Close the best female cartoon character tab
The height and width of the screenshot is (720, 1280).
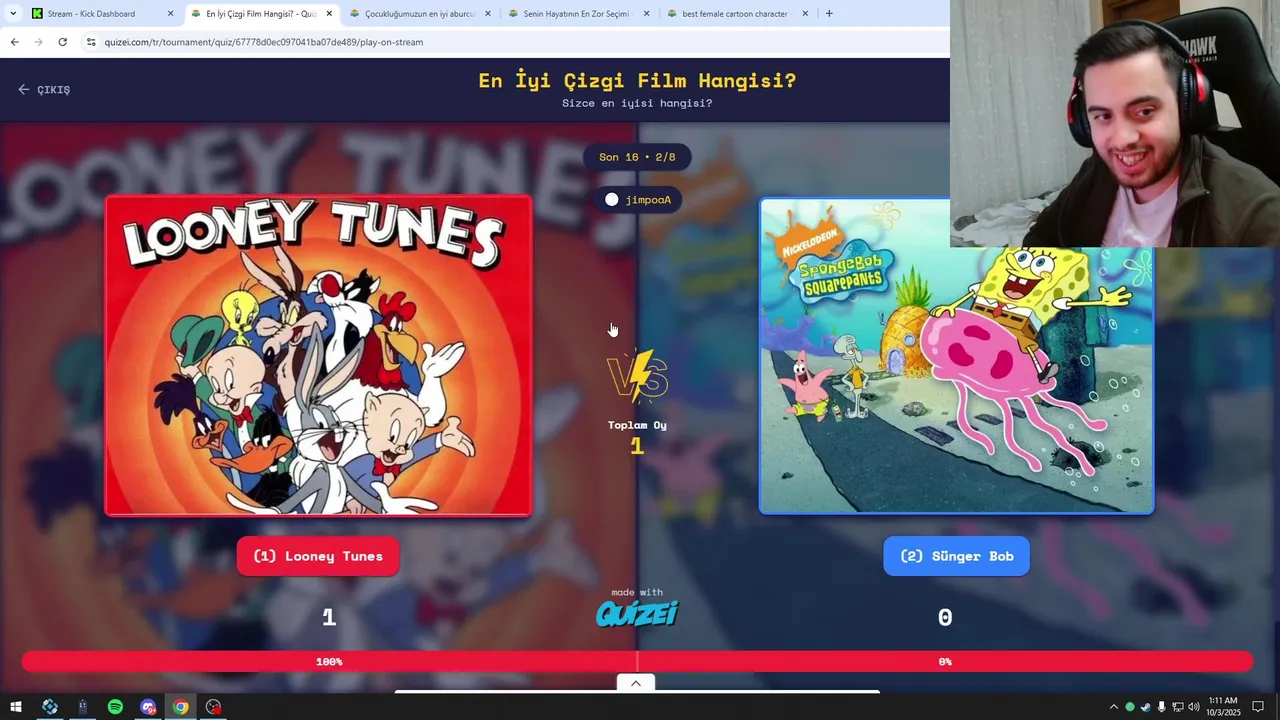(805, 14)
